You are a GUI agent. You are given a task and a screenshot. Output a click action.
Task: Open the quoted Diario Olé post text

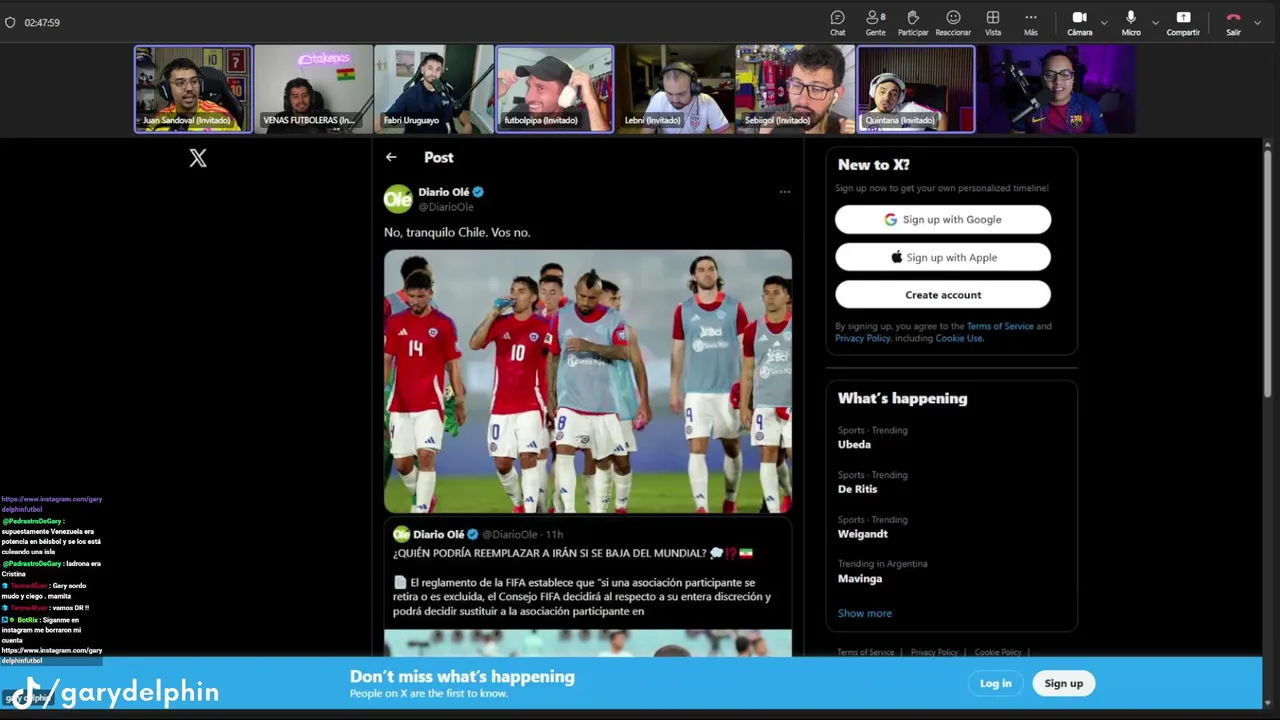582,582
